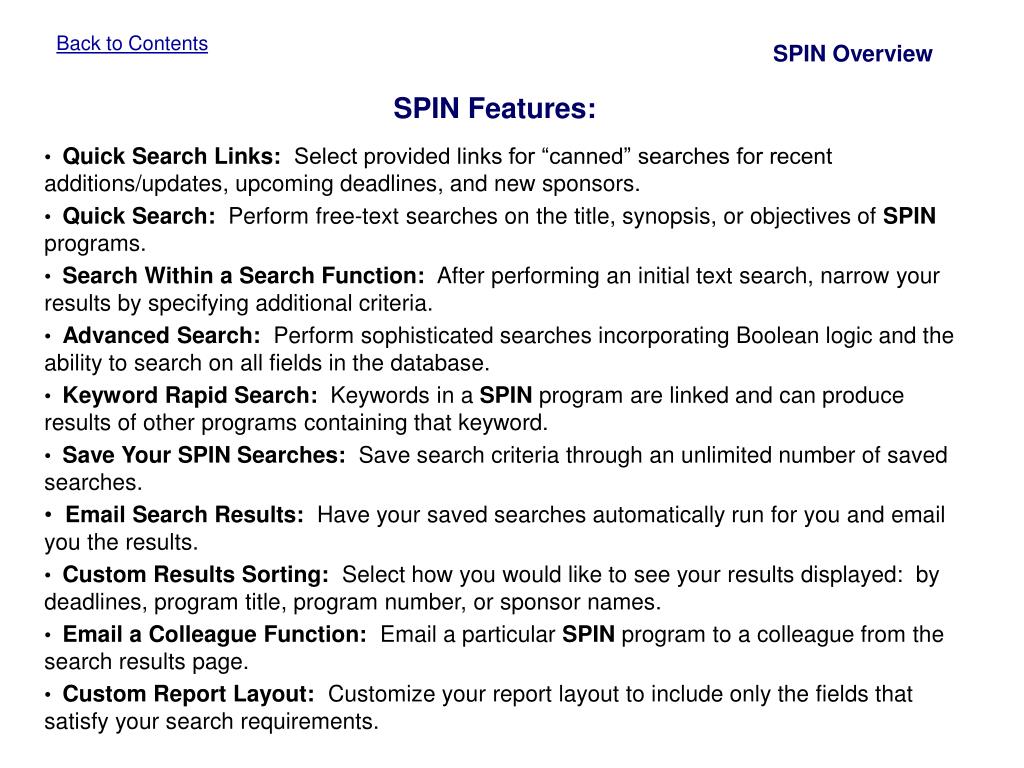Click the Quick Search Links heading

pos(172,156)
